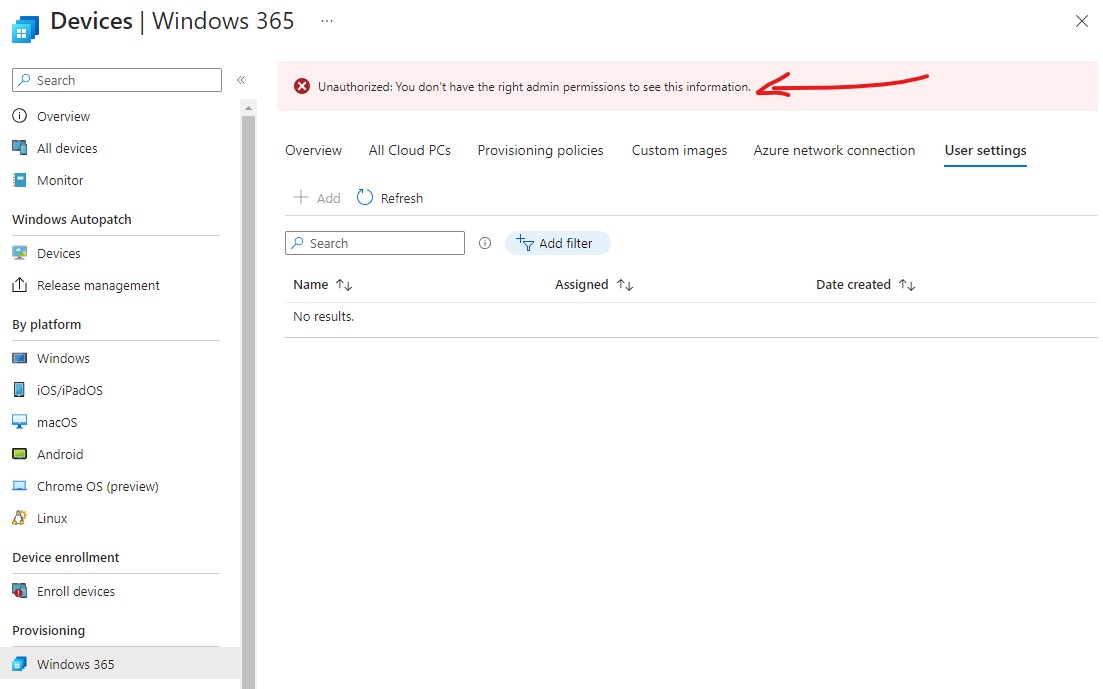Viewport: 1103px width, 689px height.
Task: Click the sidebar Search input field
Action: pos(117,80)
